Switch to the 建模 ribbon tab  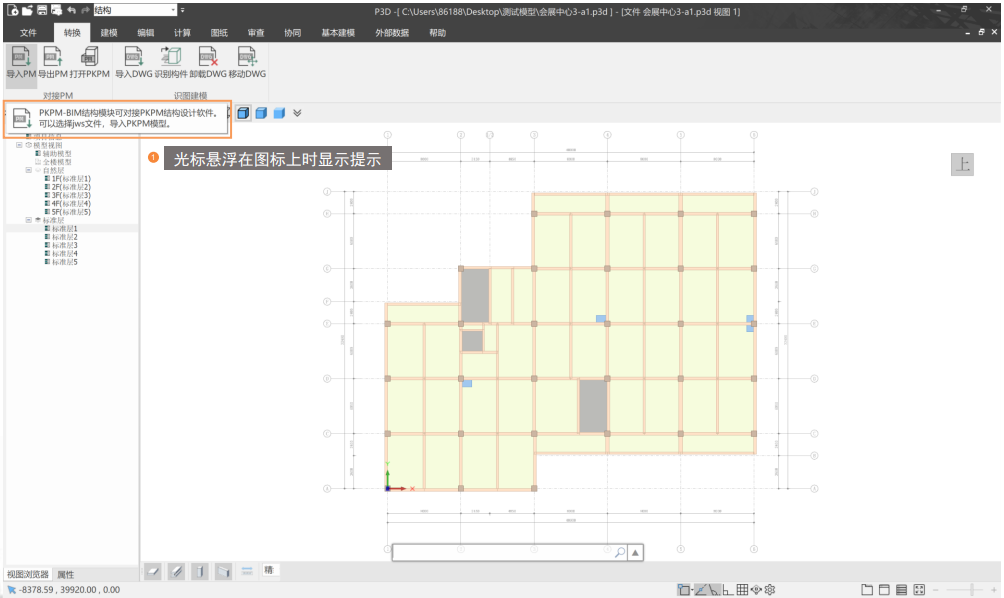pyautogui.click(x=109, y=33)
